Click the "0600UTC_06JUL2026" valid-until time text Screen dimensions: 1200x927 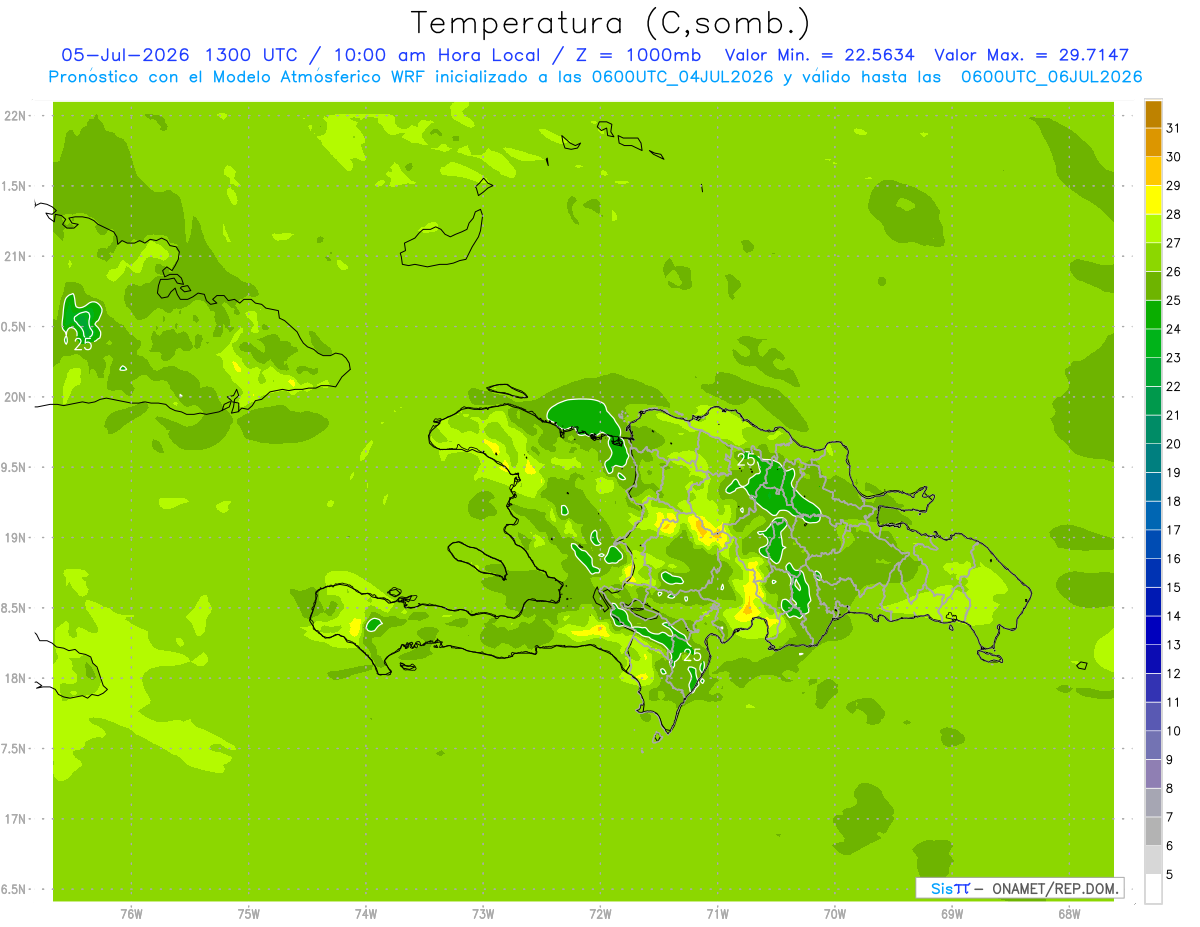[1051, 77]
